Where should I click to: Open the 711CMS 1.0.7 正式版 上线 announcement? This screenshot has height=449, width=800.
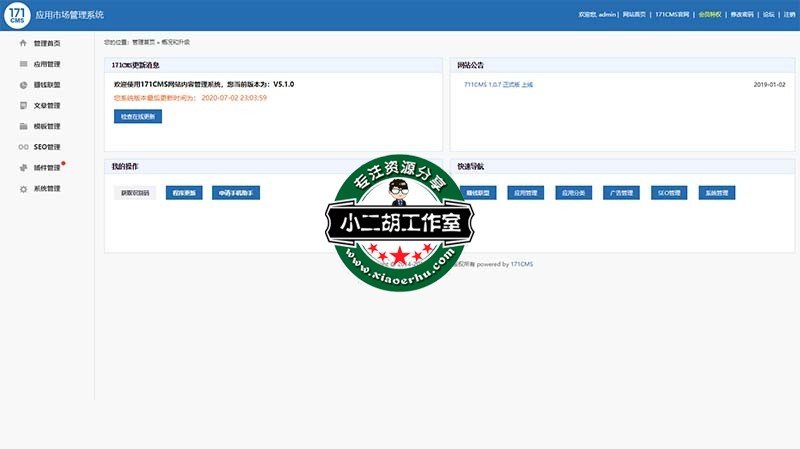click(498, 85)
